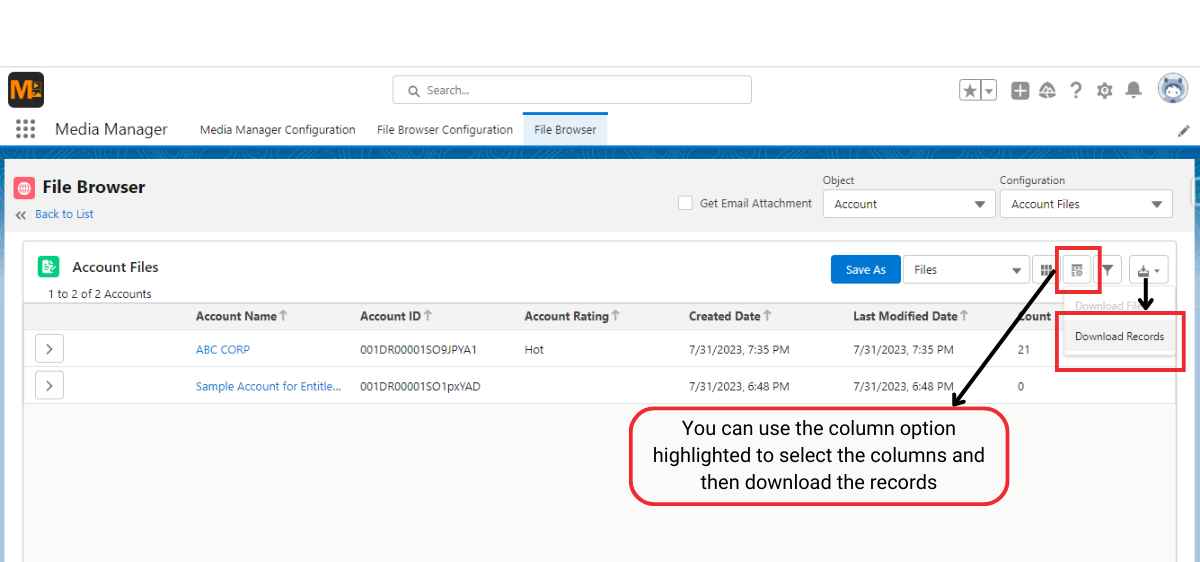
Task: Click the Save As button
Action: [866, 270]
